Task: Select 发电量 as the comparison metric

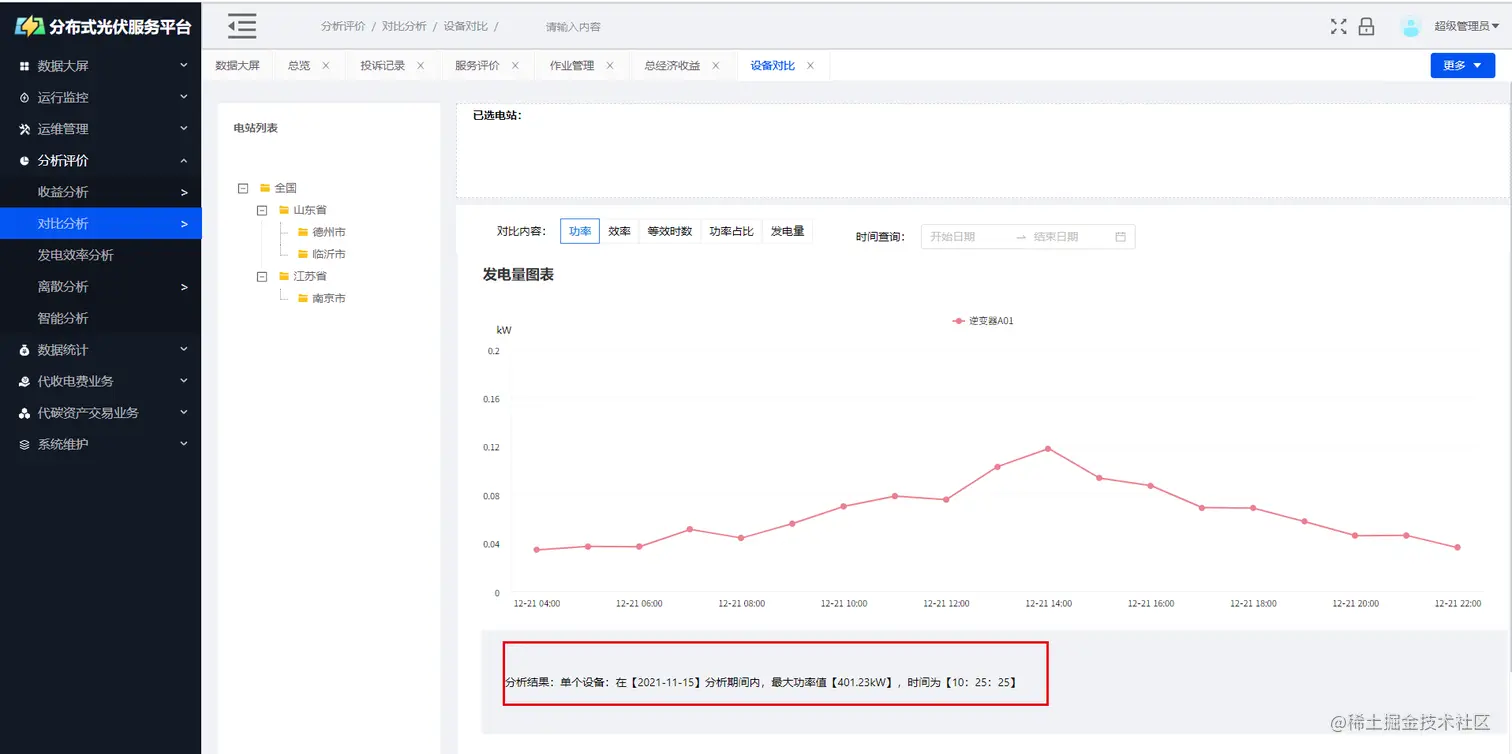Action: pyautogui.click(x=788, y=230)
